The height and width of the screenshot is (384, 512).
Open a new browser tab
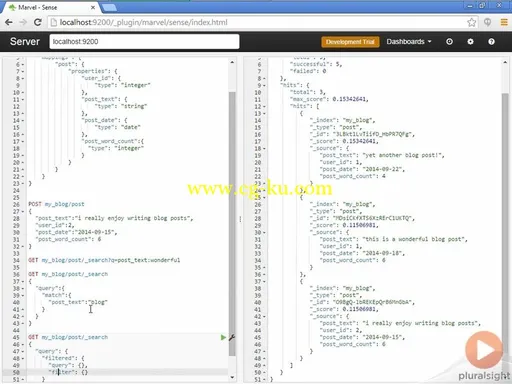(109, 7)
